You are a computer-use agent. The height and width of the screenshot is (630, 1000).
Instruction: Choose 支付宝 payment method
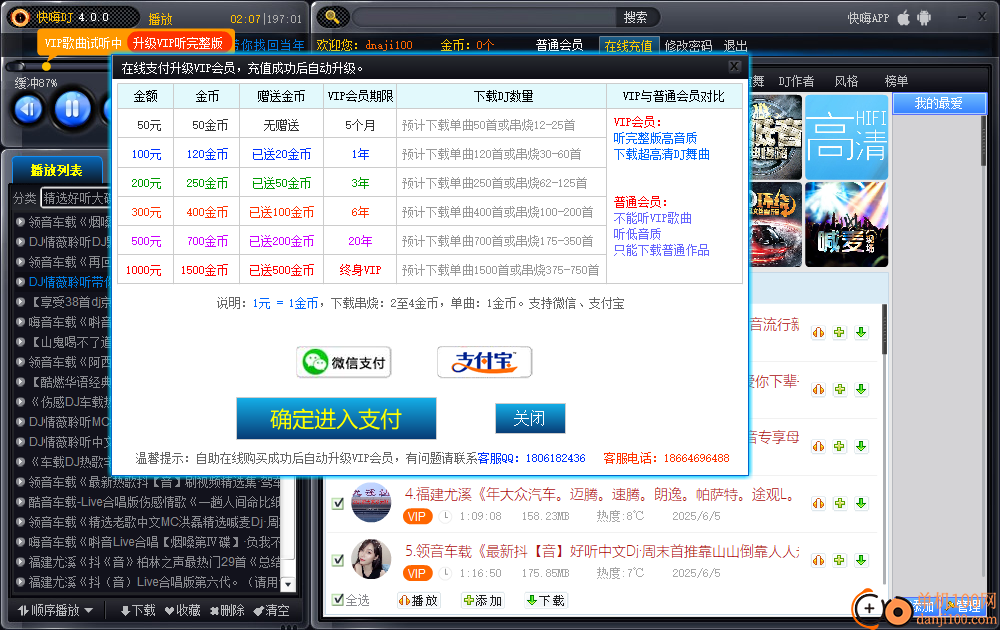[485, 362]
